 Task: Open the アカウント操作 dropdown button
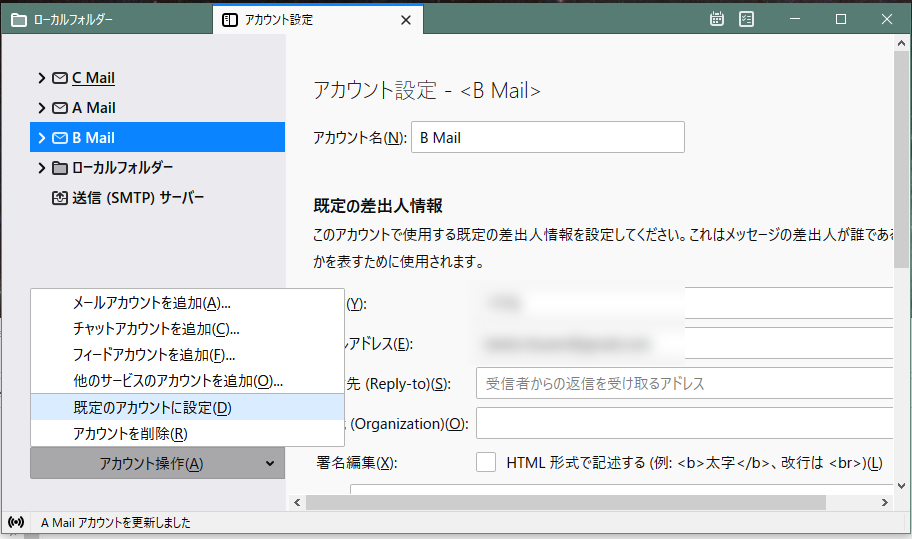tap(157, 463)
